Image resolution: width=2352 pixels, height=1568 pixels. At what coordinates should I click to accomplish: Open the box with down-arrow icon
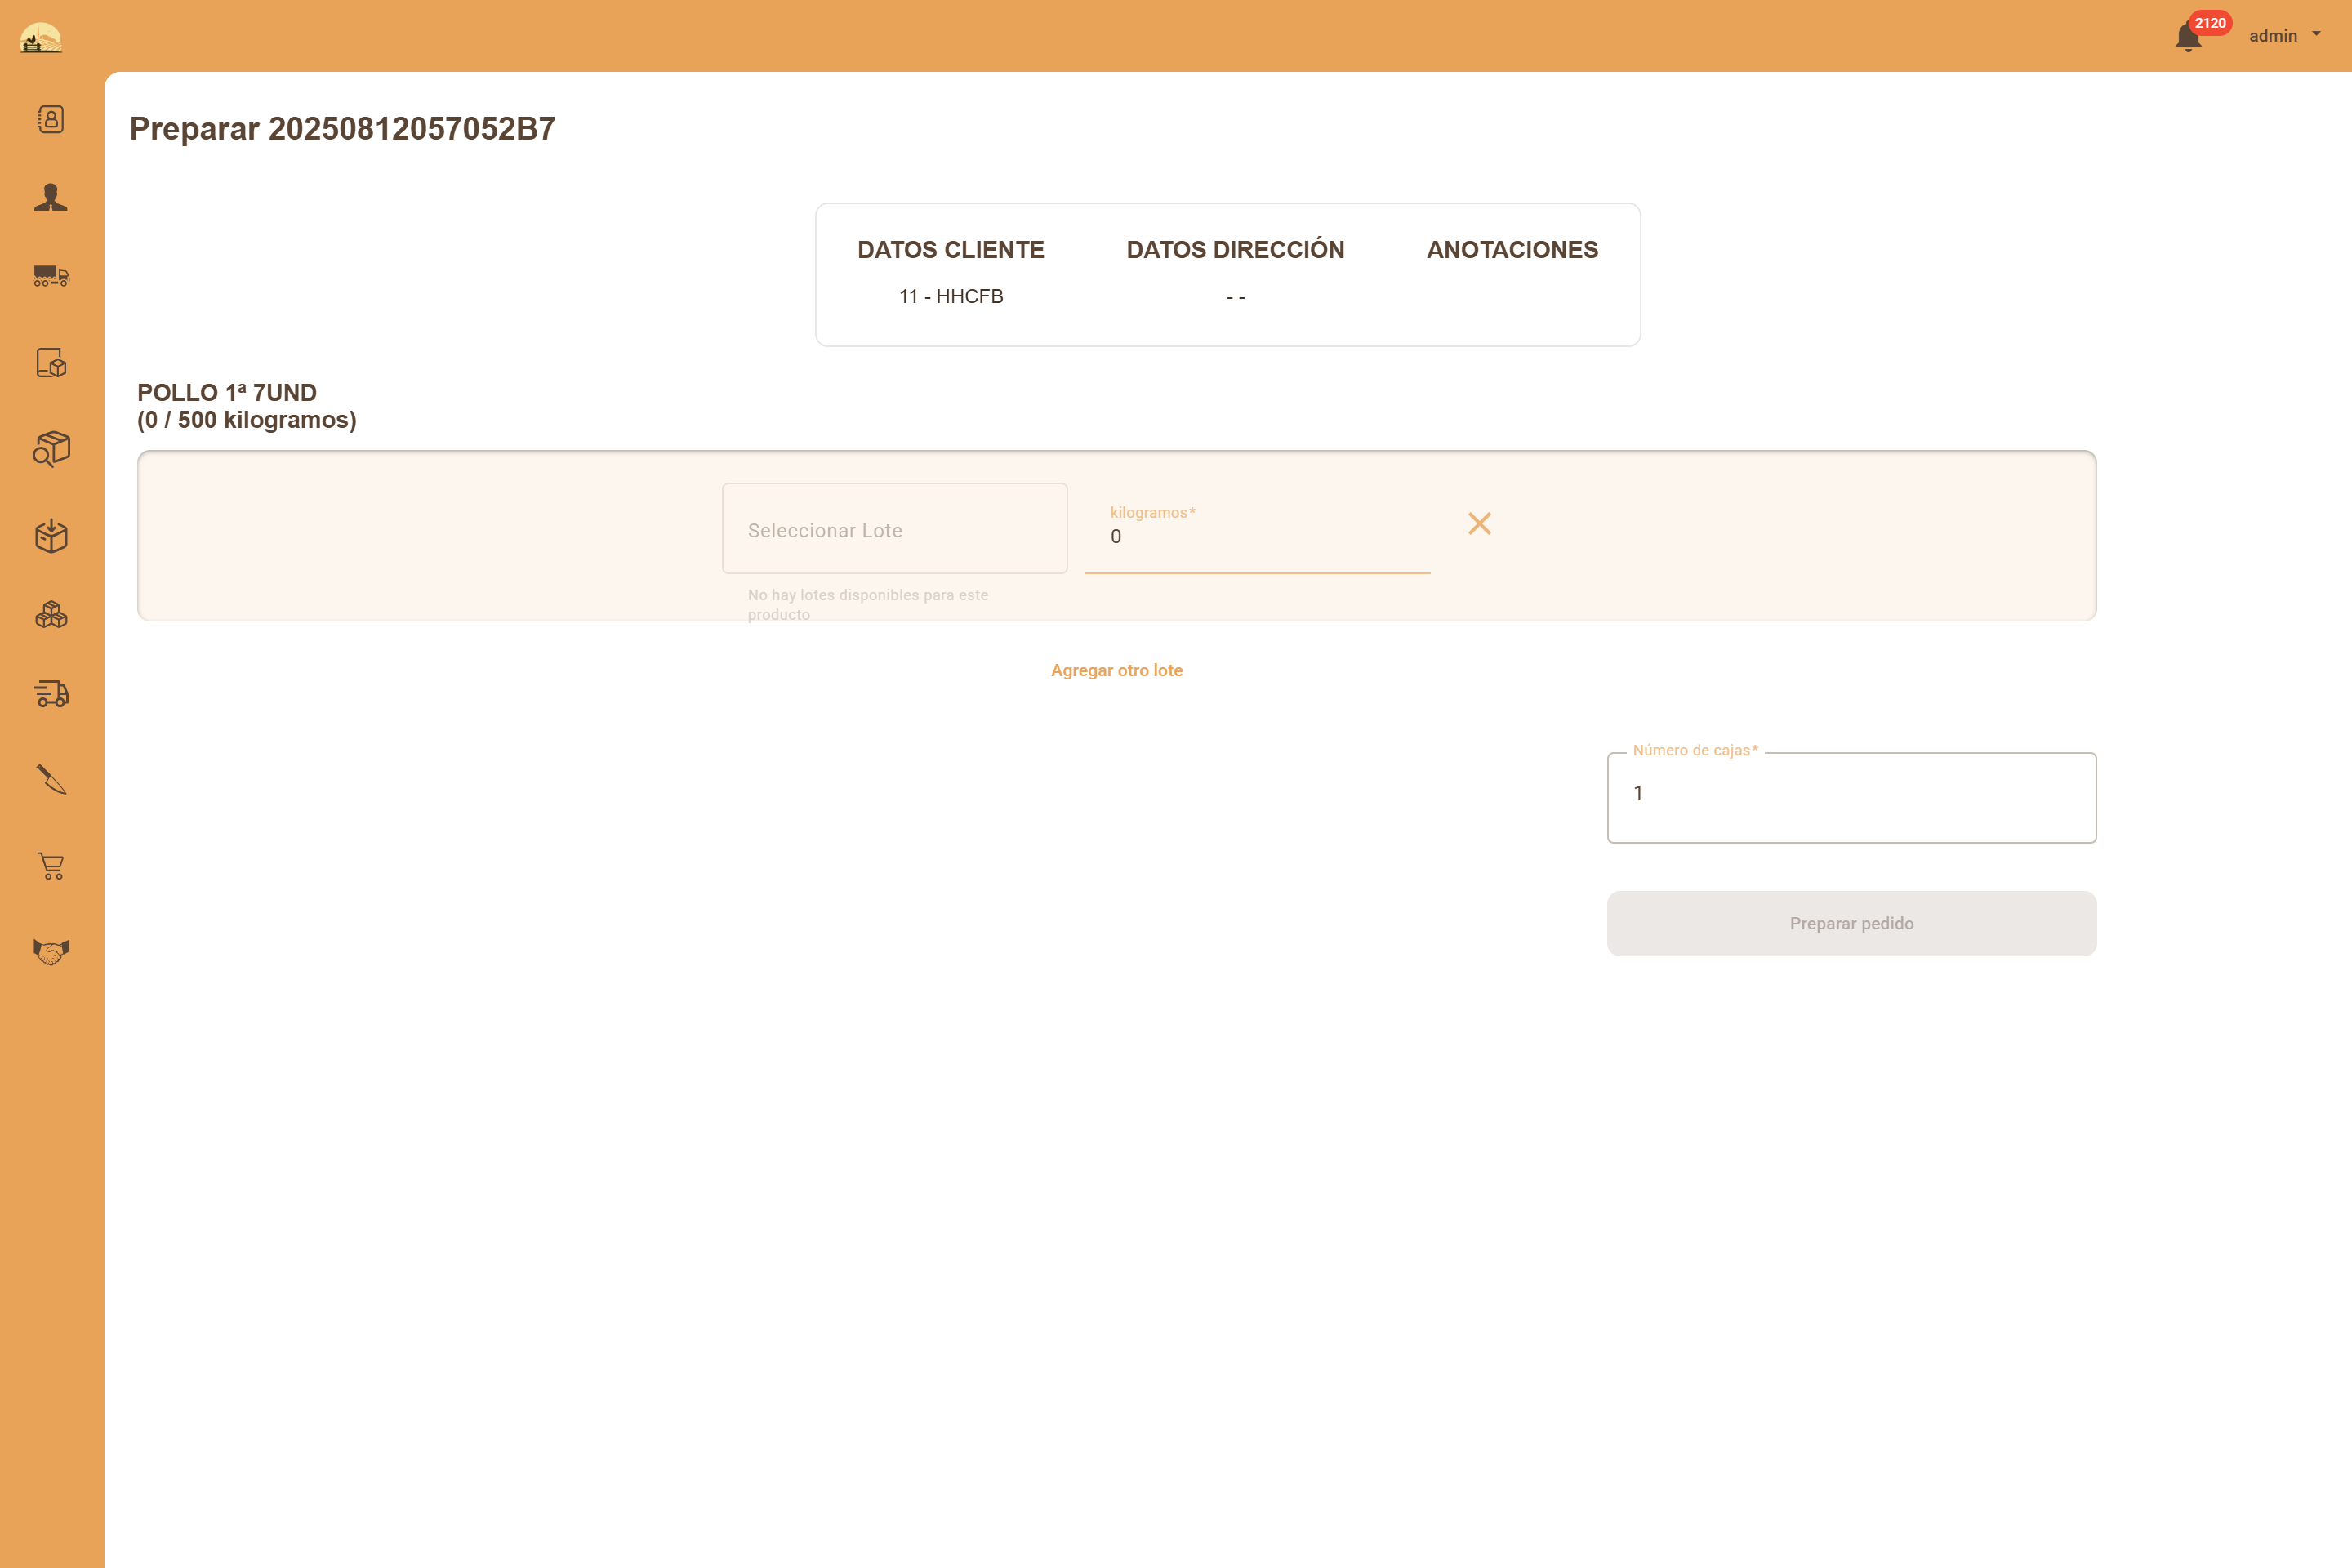(x=51, y=536)
